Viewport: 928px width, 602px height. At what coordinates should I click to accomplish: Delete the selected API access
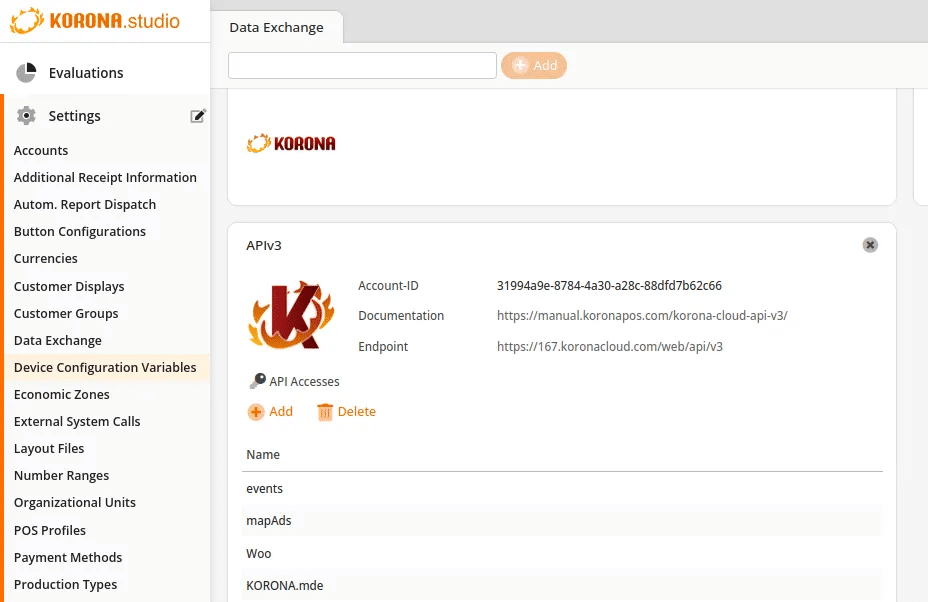[x=346, y=412]
